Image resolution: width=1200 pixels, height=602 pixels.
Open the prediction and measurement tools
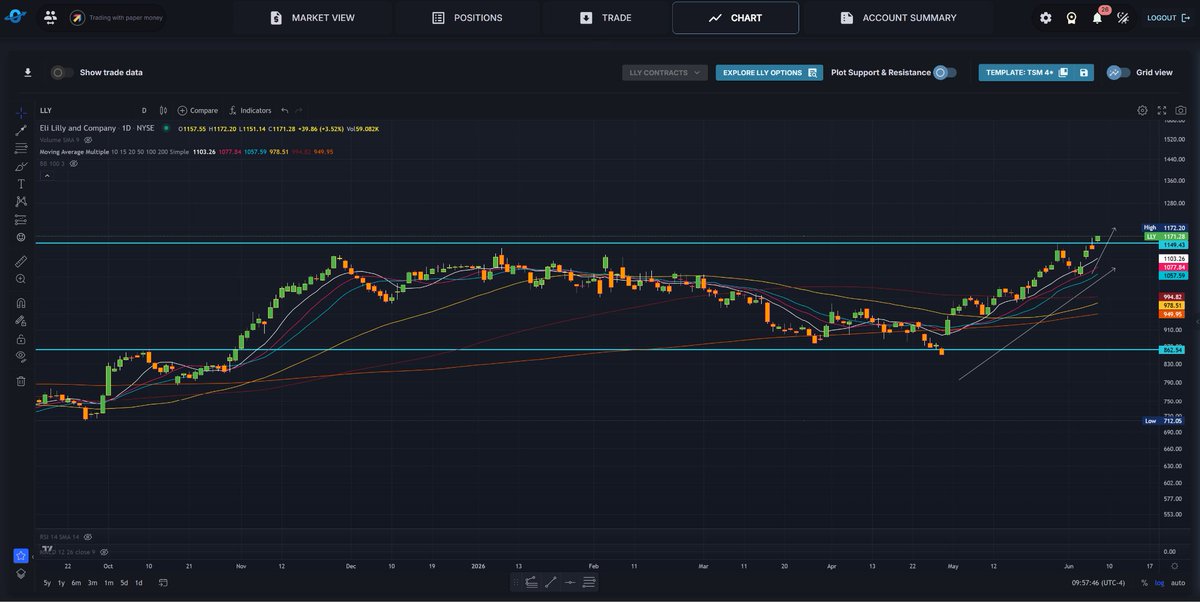[x=21, y=219]
